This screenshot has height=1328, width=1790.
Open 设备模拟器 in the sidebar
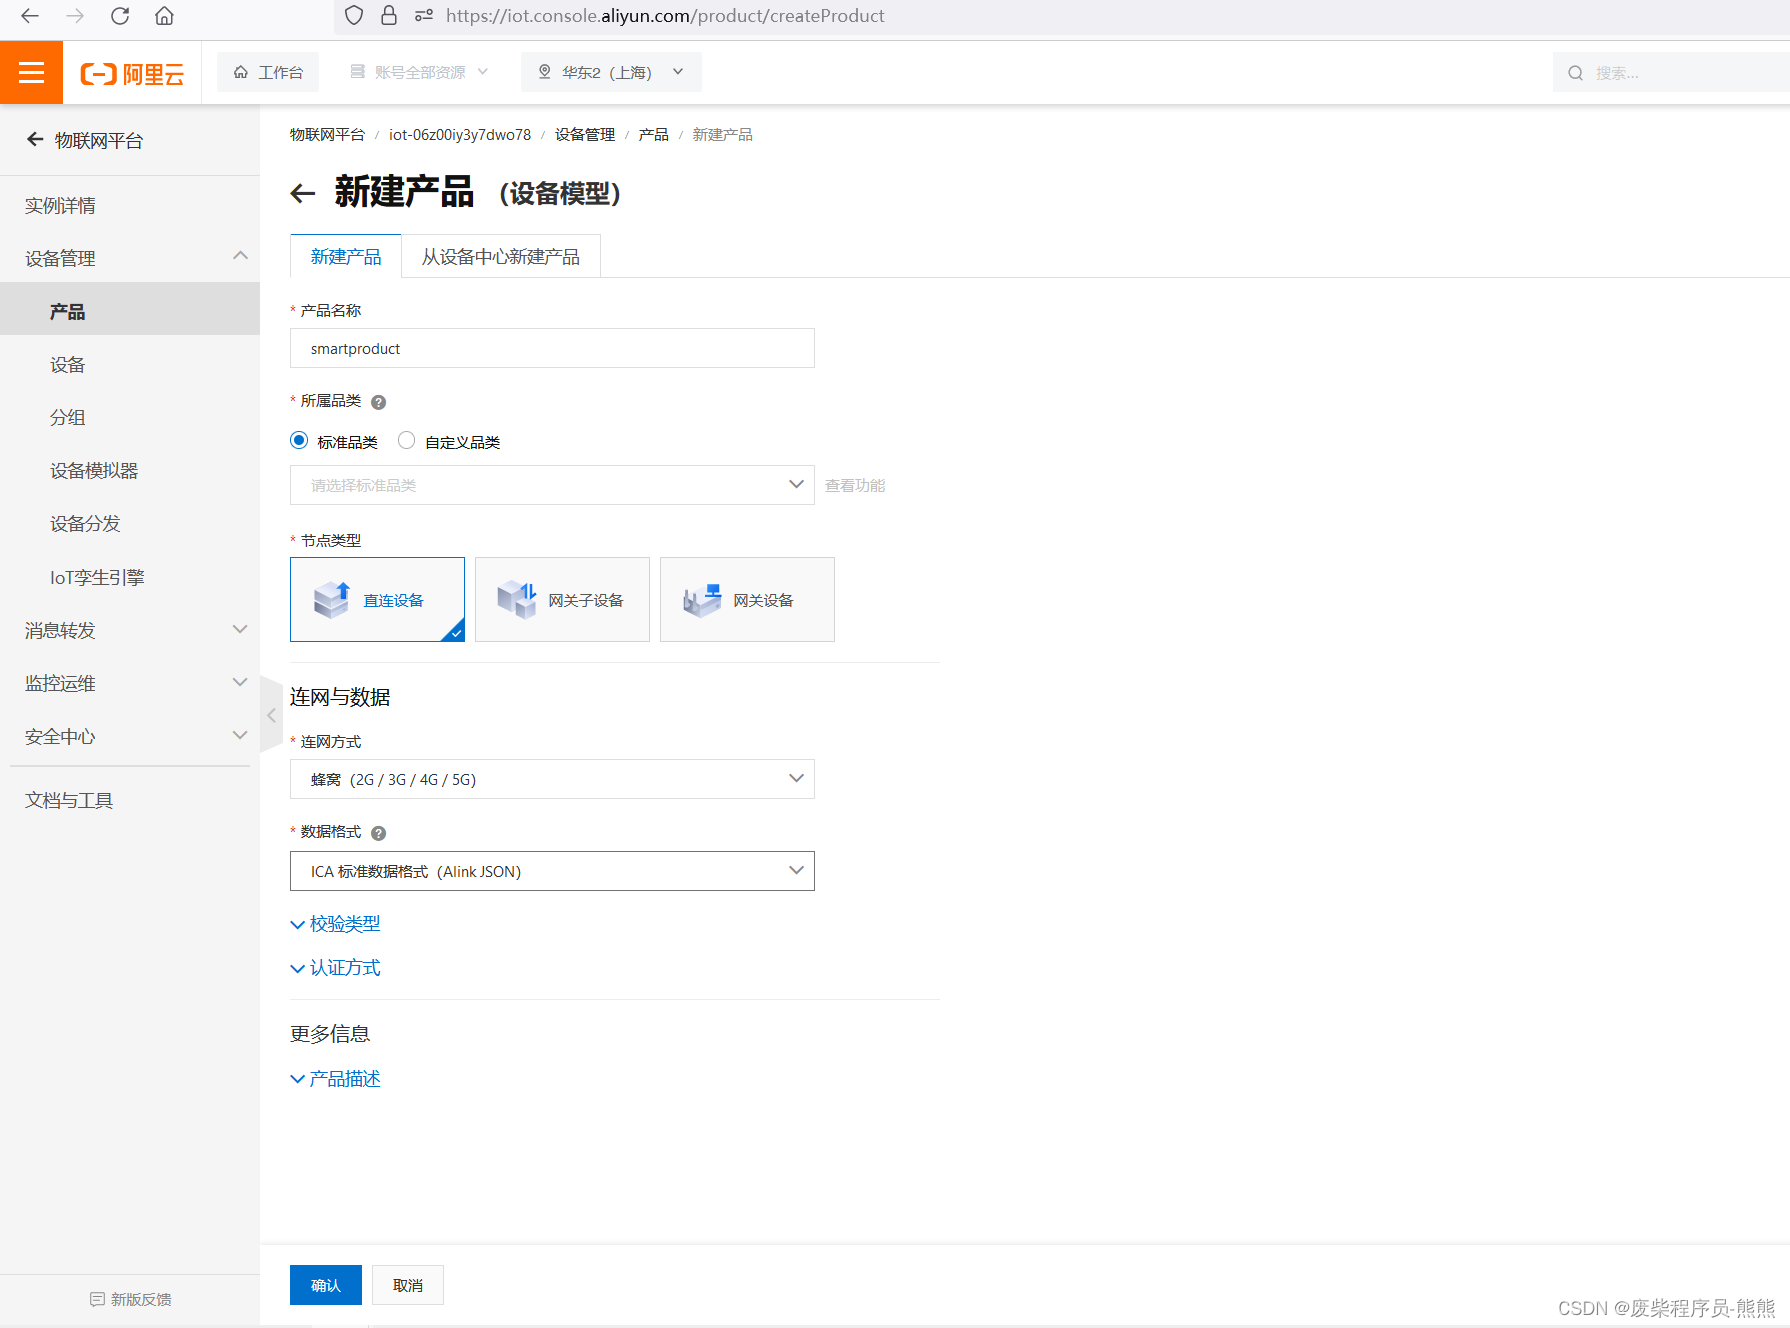[93, 470]
